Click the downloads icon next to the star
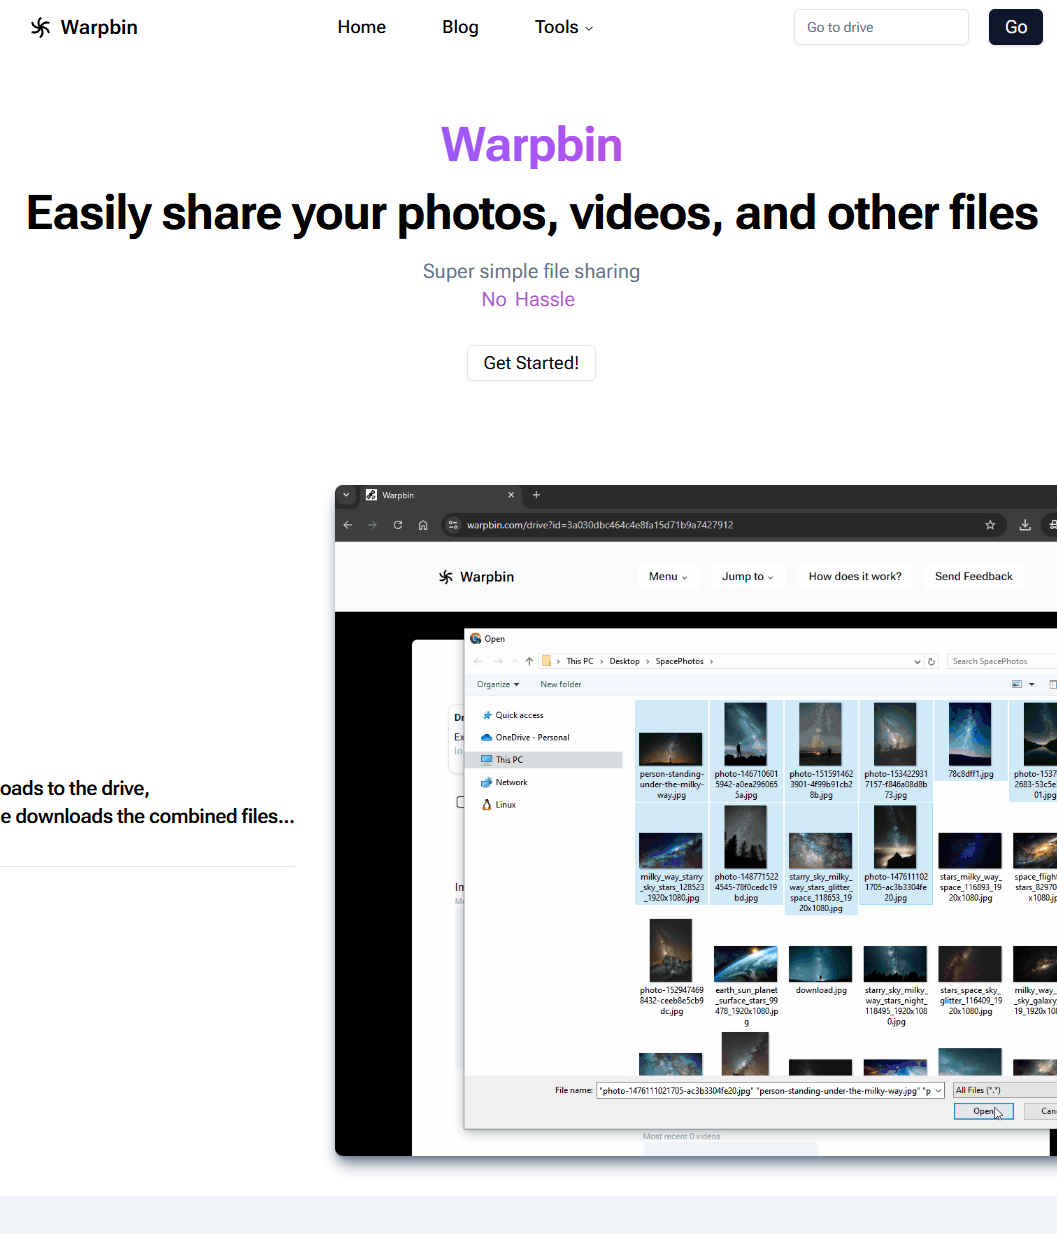The image size is (1057, 1234). [x=1024, y=524]
